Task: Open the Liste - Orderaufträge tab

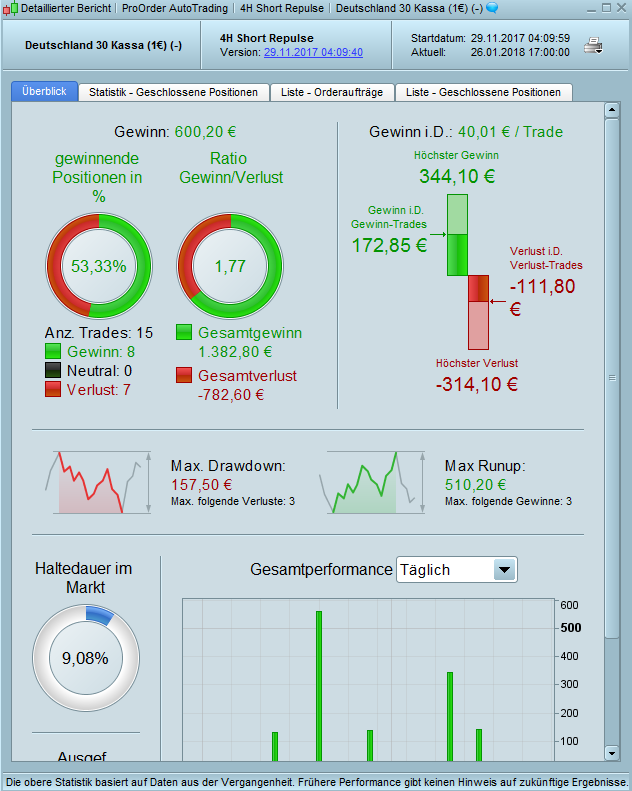Action: pos(332,92)
